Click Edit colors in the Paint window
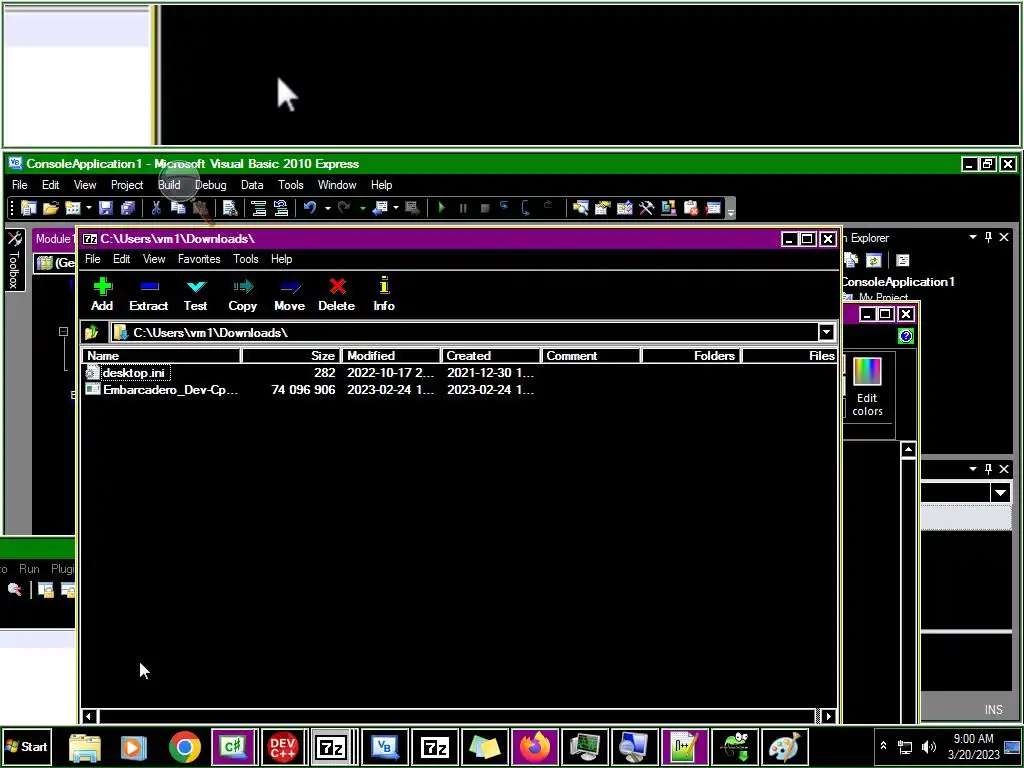This screenshot has height=768, width=1024. coord(867,388)
